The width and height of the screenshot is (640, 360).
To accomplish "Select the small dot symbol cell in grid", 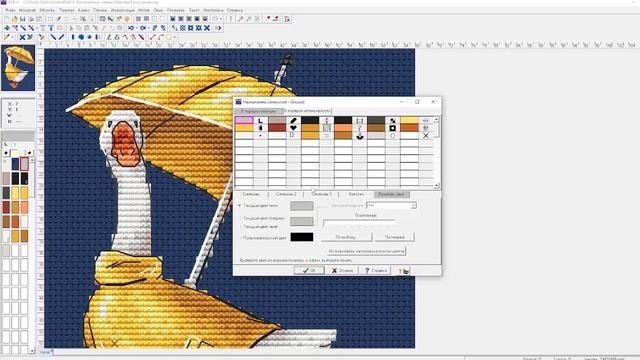I will pos(260,136).
